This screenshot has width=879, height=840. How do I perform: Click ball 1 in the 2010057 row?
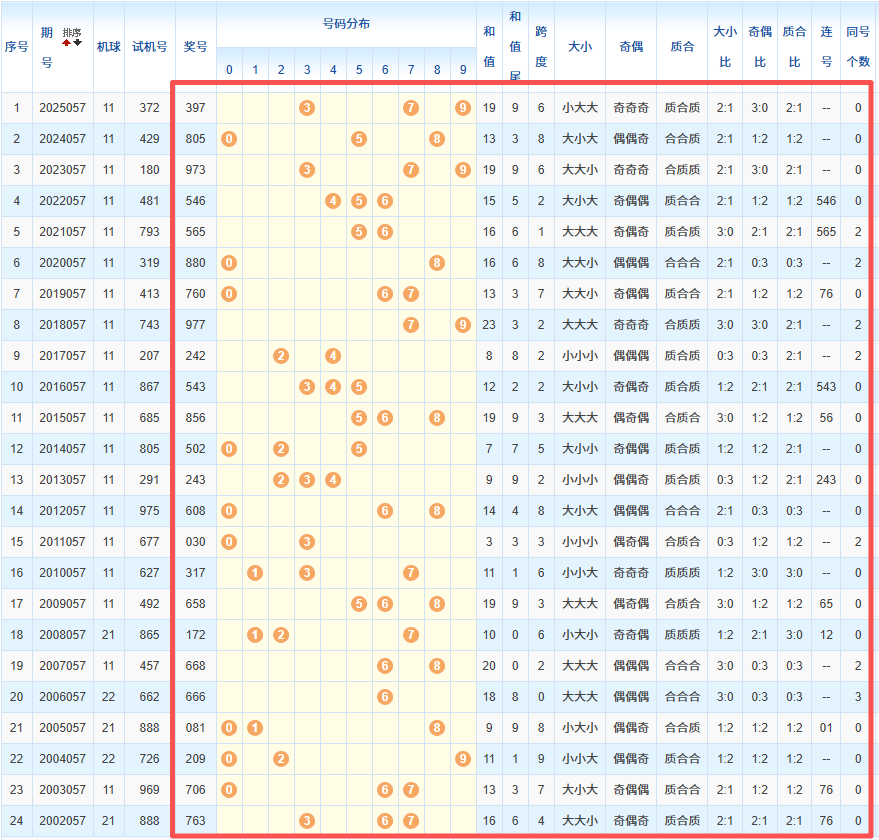255,573
